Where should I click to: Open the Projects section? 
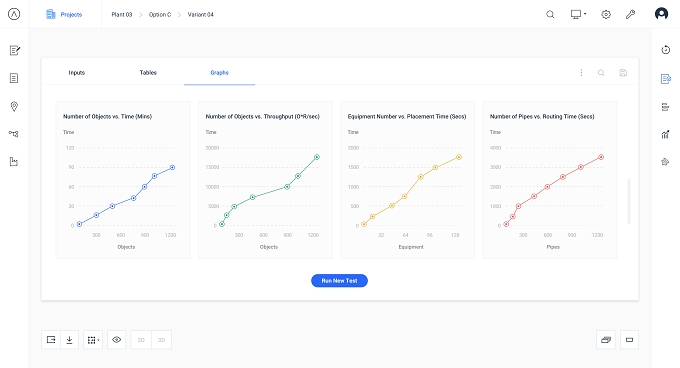[x=64, y=14]
